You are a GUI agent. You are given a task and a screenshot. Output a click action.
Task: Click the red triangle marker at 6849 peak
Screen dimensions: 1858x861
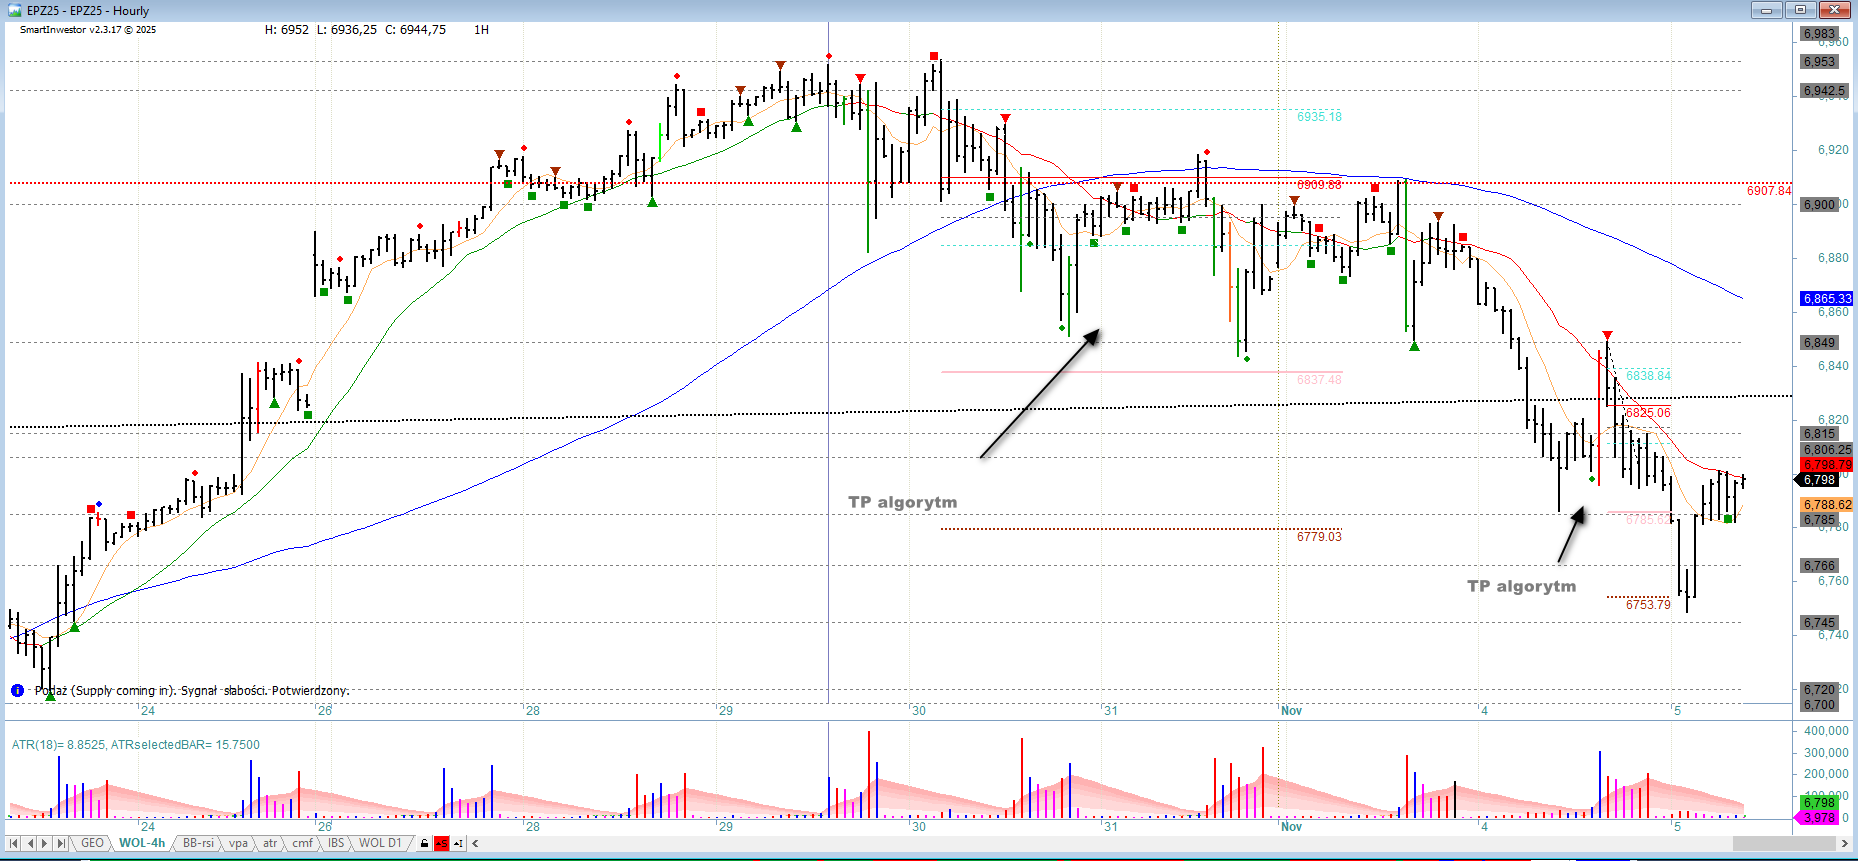point(1607,335)
